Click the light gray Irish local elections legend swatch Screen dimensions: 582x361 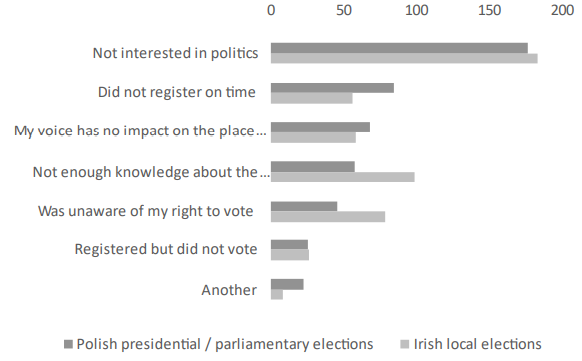click(405, 344)
